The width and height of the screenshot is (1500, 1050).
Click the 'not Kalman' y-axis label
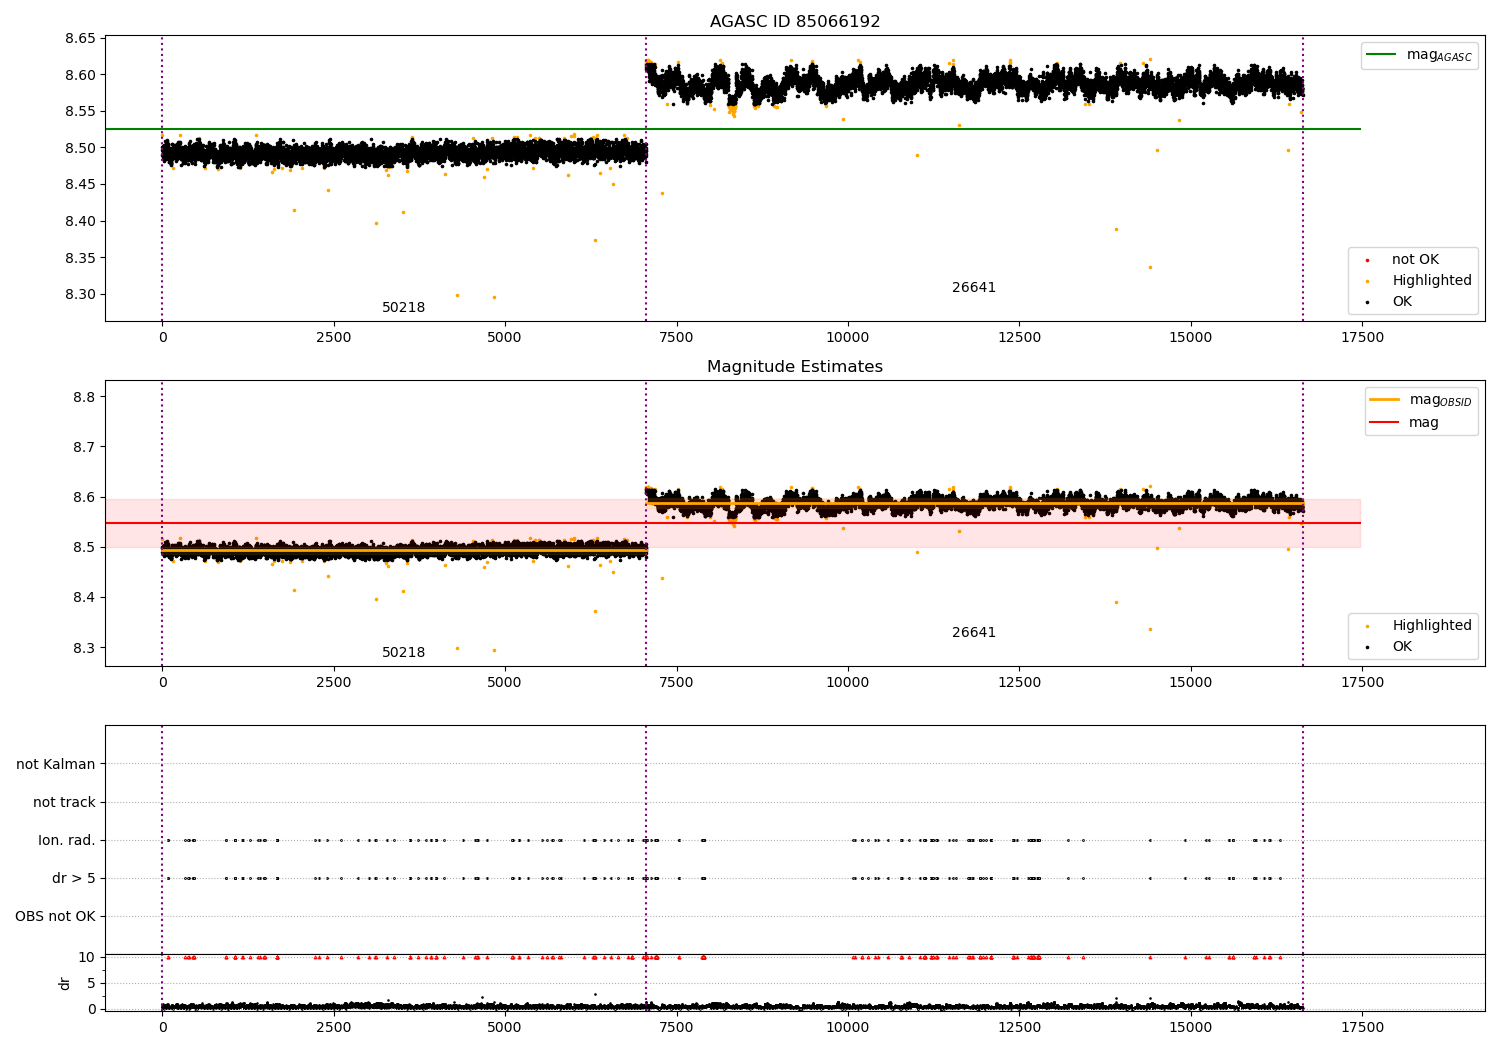tap(56, 765)
